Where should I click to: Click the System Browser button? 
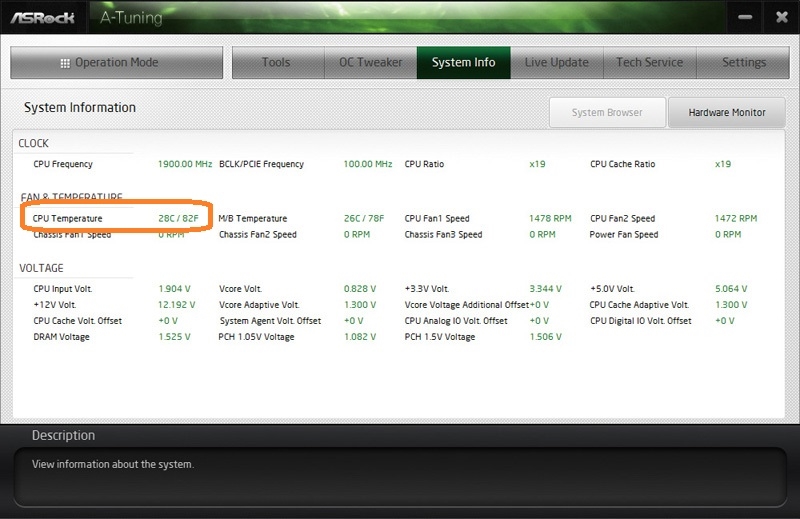tap(607, 112)
